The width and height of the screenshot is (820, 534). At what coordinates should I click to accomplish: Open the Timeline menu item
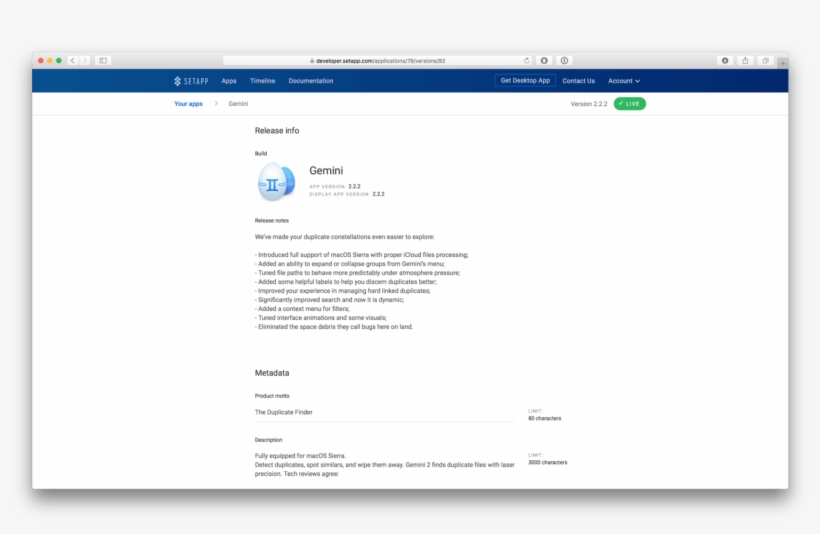coord(262,81)
